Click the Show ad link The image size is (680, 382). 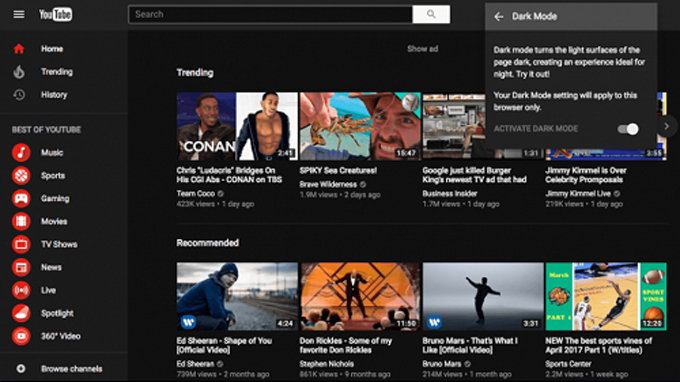422,49
